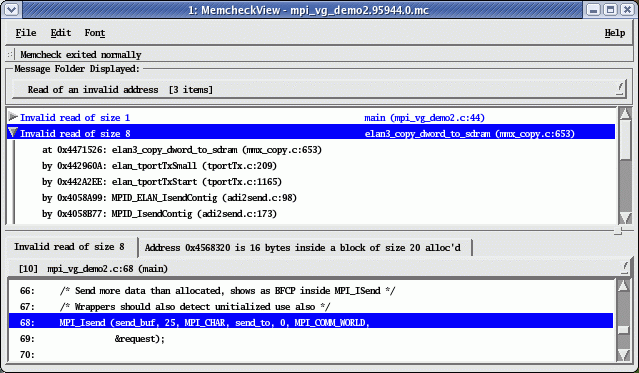Image resolution: width=639 pixels, height=373 pixels.
Task: Open the window menu in the title bar
Action: (11, 9)
